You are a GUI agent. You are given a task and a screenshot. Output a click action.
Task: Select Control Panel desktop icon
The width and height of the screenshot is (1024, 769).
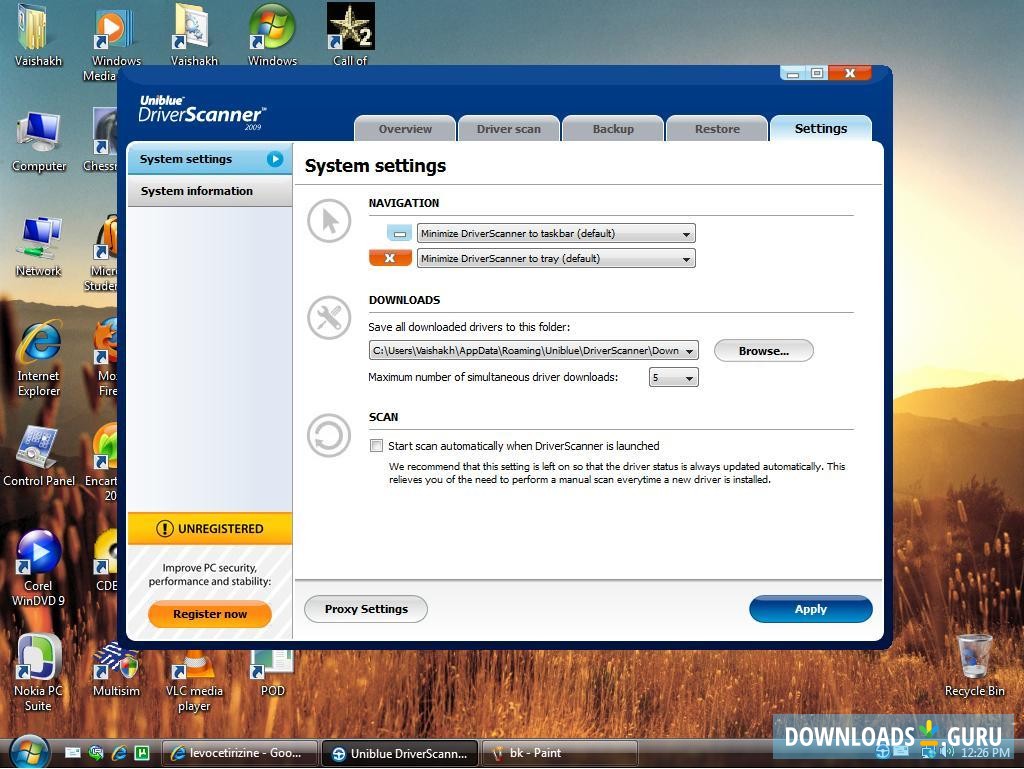point(39,456)
